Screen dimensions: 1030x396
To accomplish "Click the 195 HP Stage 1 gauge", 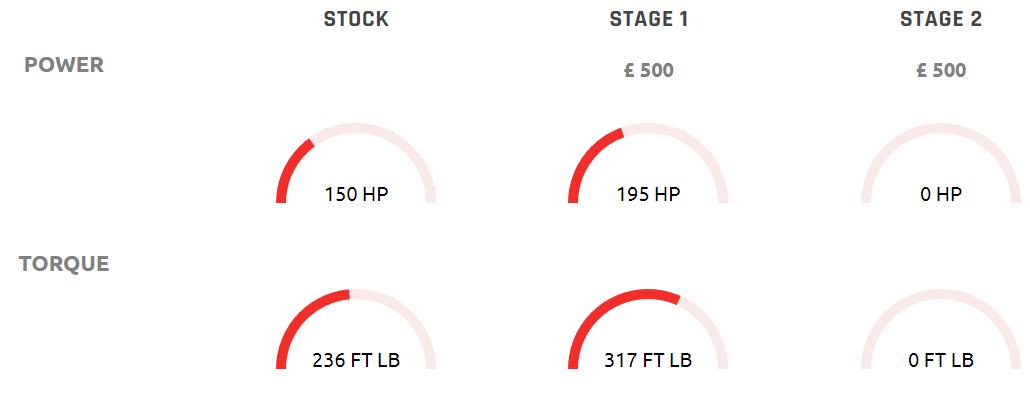I will (x=648, y=163).
